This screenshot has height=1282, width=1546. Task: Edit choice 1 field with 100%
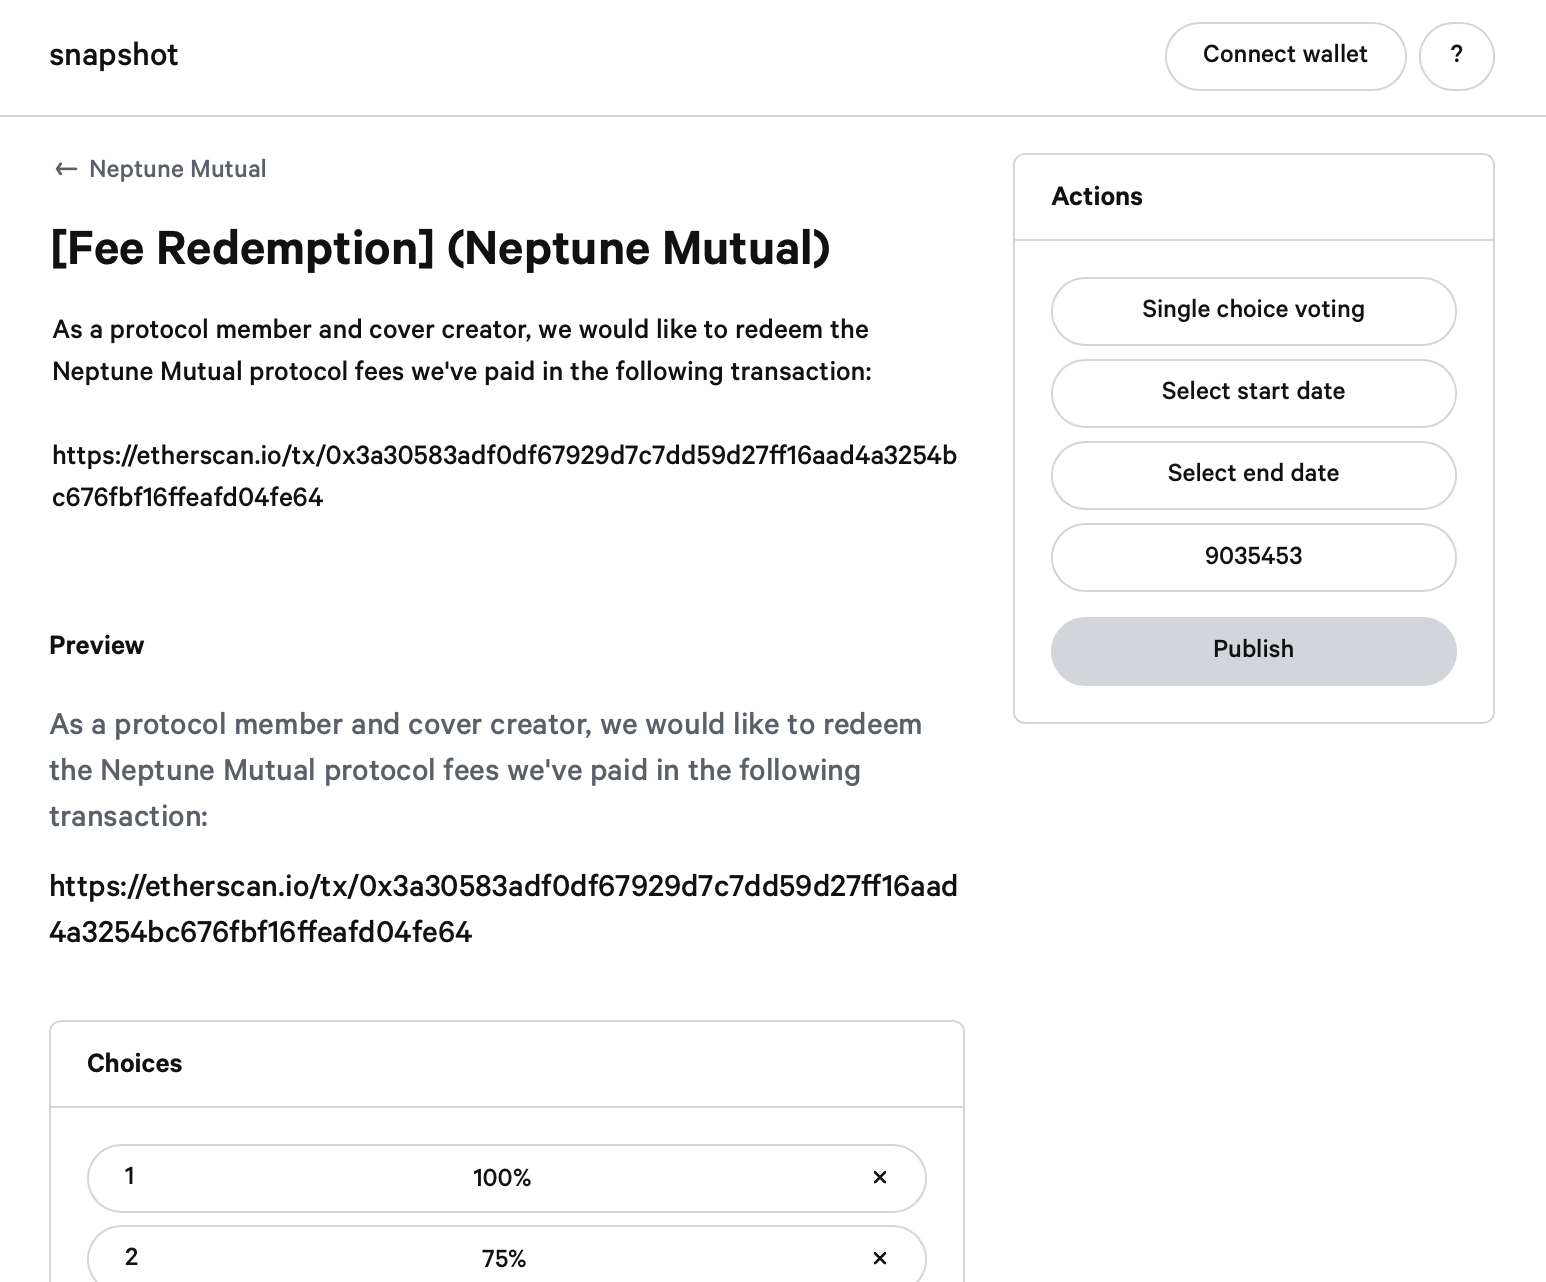point(506,1178)
